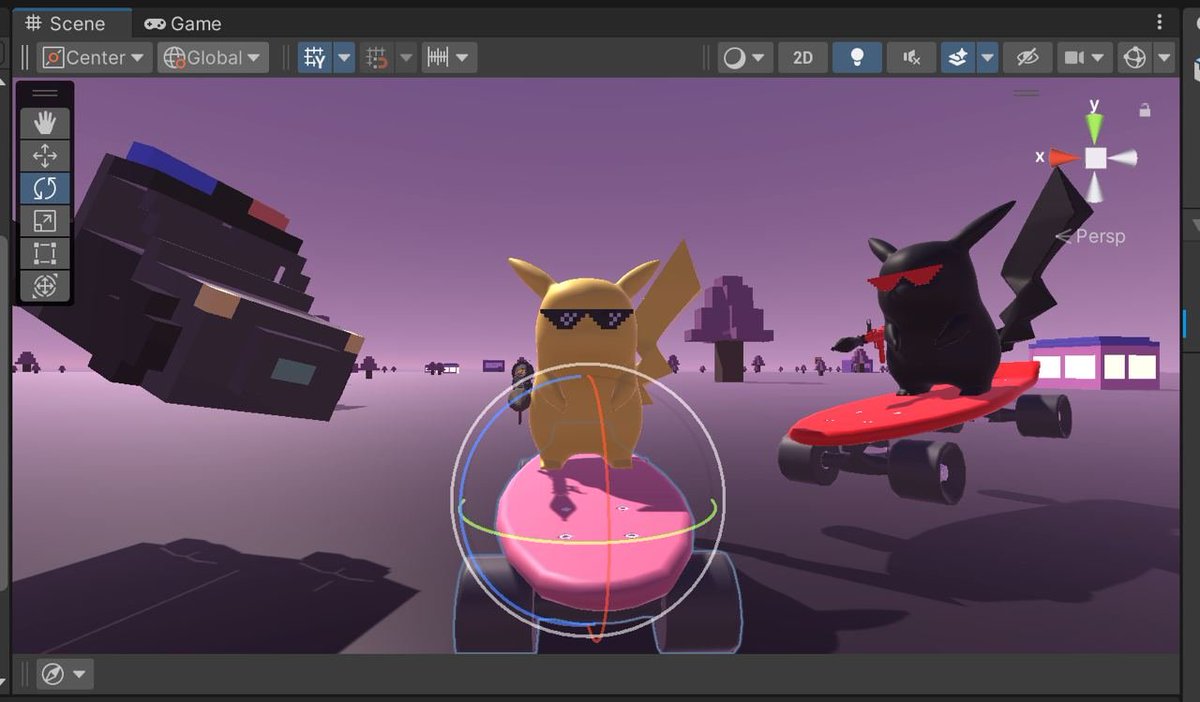
Task: Select the Move tool
Action: pyautogui.click(x=45, y=156)
